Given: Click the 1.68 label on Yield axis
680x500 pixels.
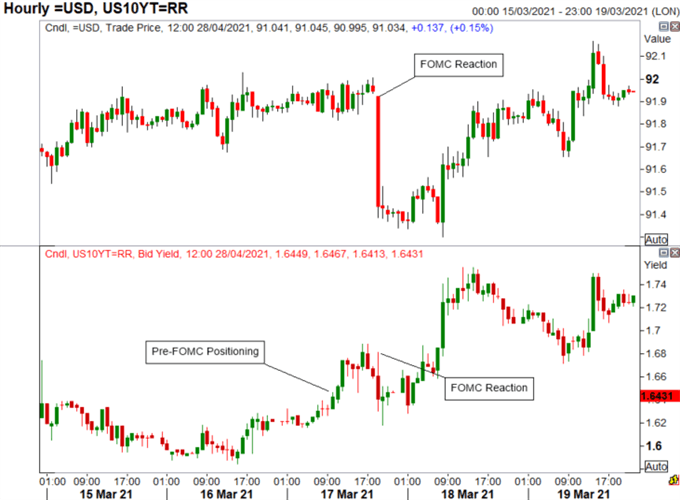Looking at the screenshot, I should [656, 354].
